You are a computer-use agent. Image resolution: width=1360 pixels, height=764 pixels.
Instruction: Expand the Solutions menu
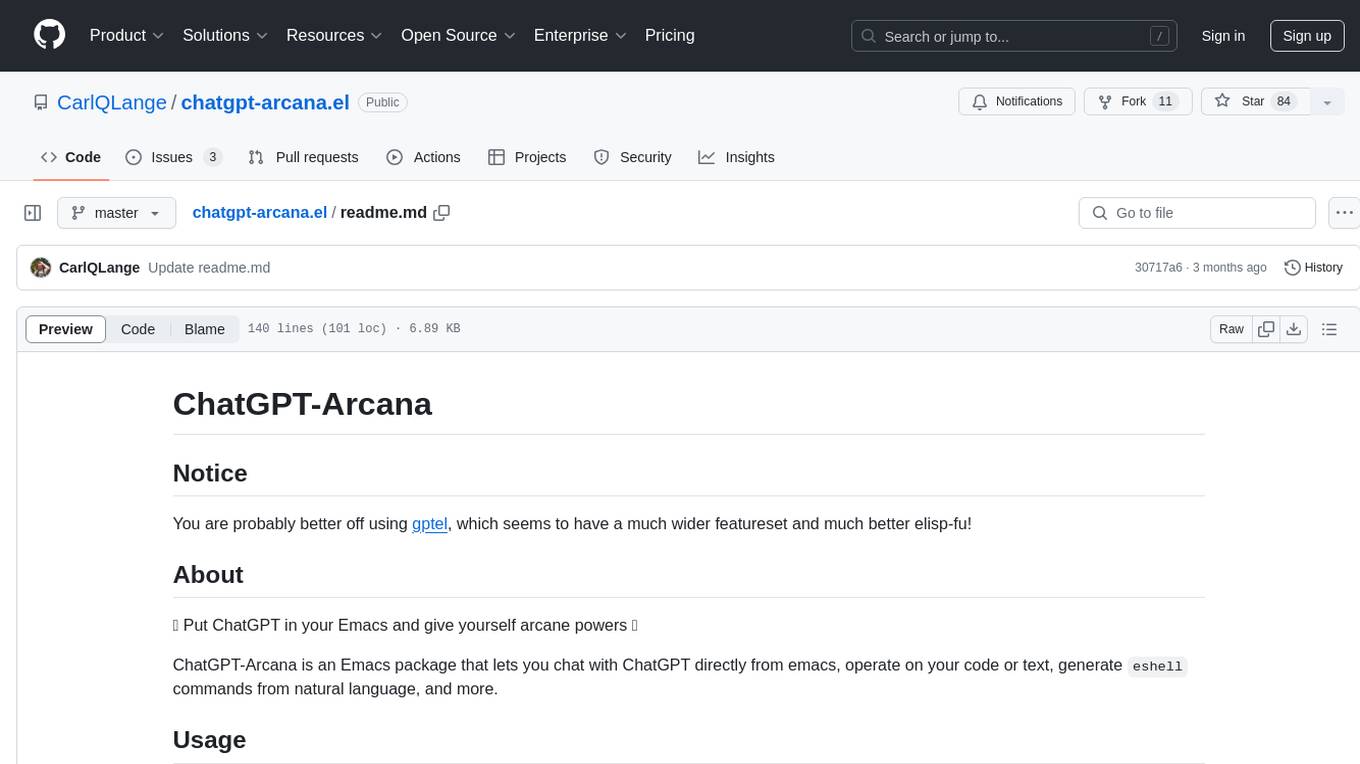[x=225, y=35]
